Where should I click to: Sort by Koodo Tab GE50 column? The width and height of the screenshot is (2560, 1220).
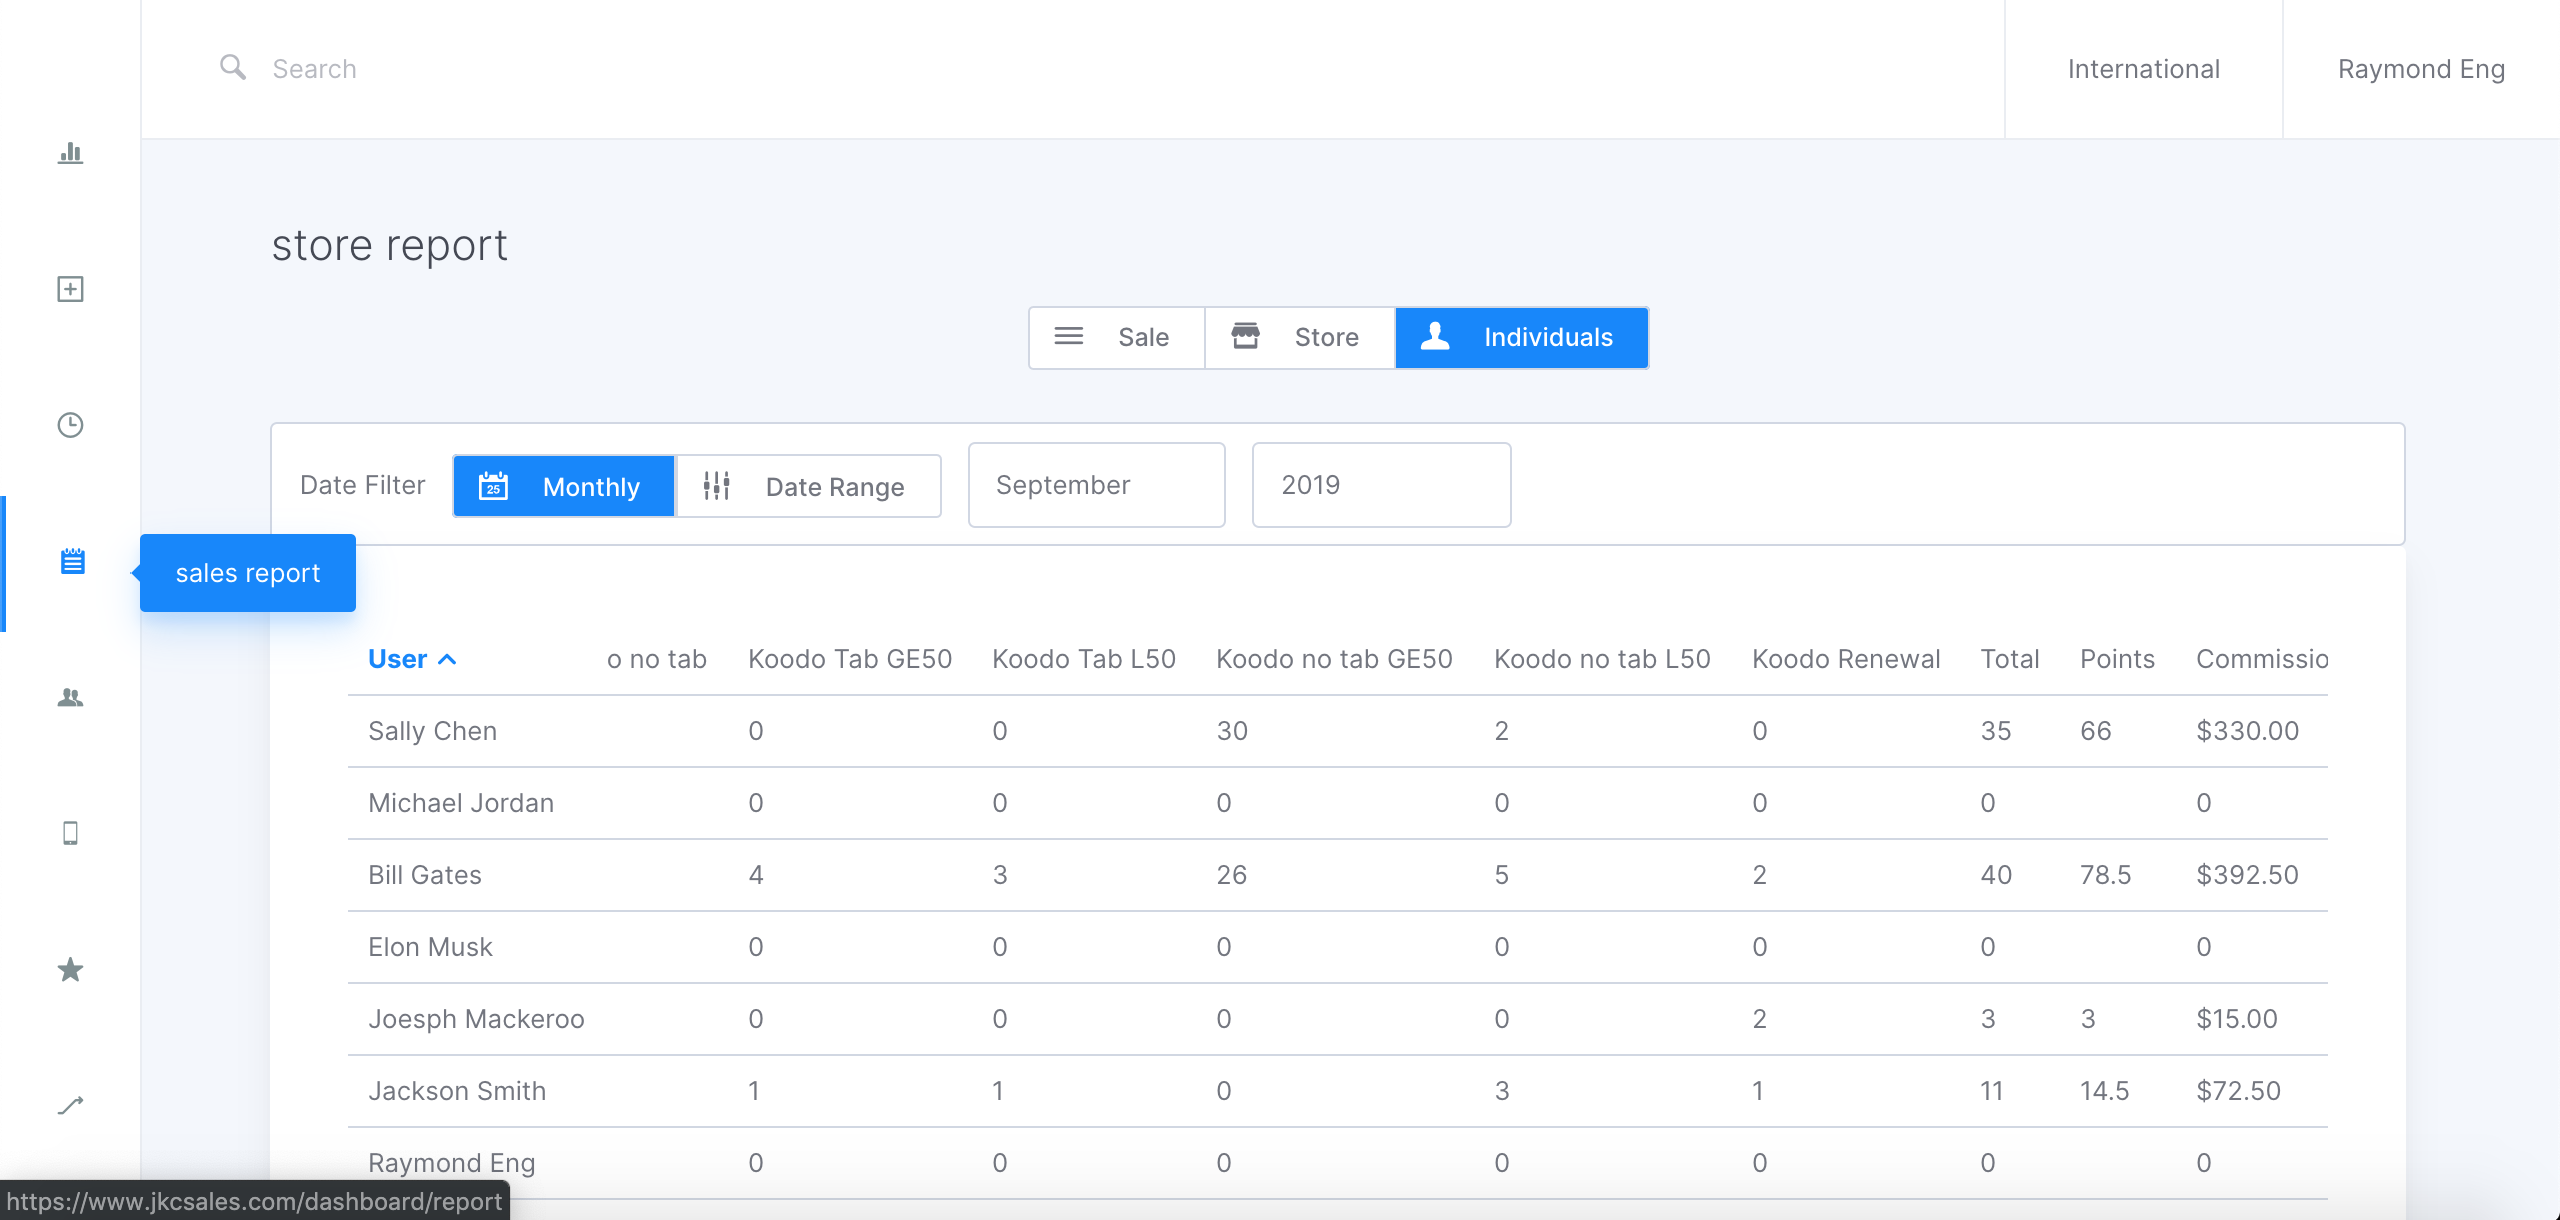pos(850,659)
